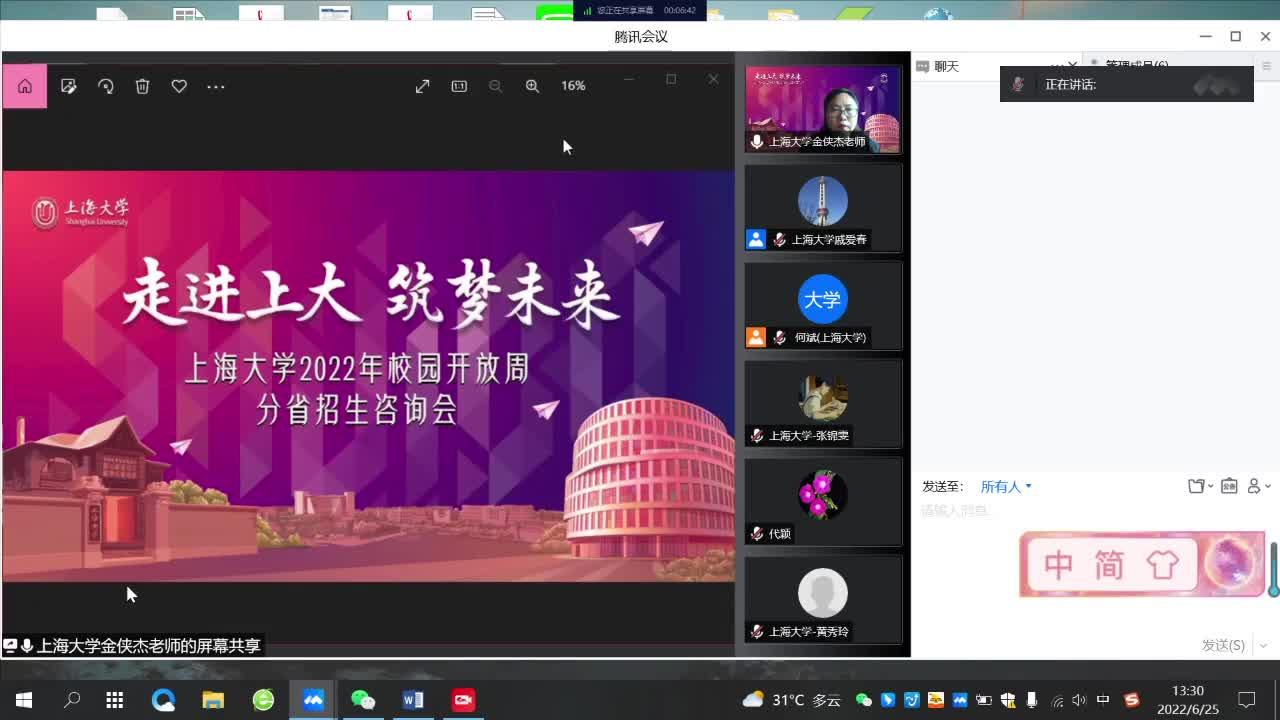
Task: Open Word from the taskbar
Action: 413,700
